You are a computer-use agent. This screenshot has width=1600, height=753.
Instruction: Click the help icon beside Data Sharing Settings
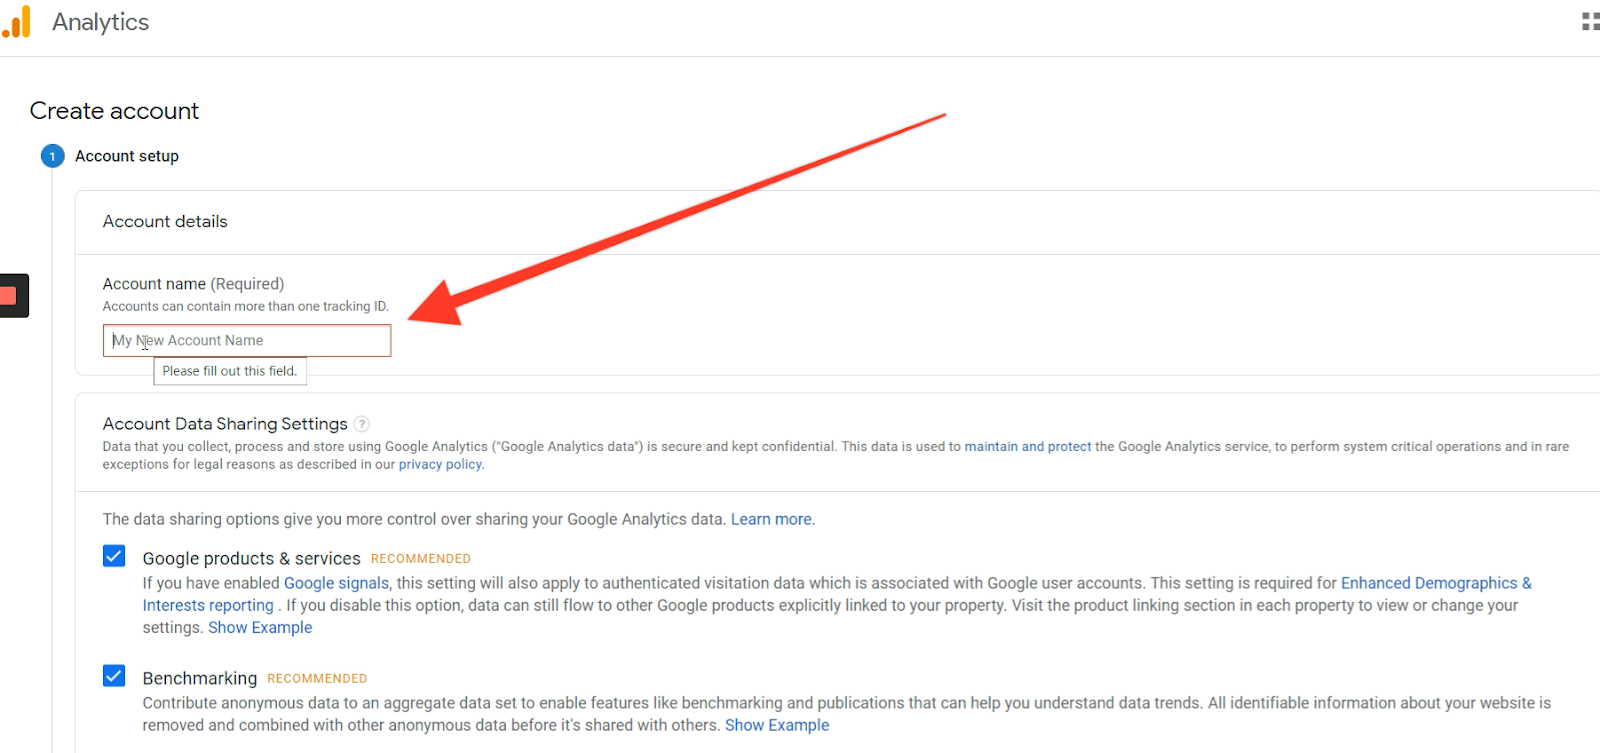coord(362,424)
